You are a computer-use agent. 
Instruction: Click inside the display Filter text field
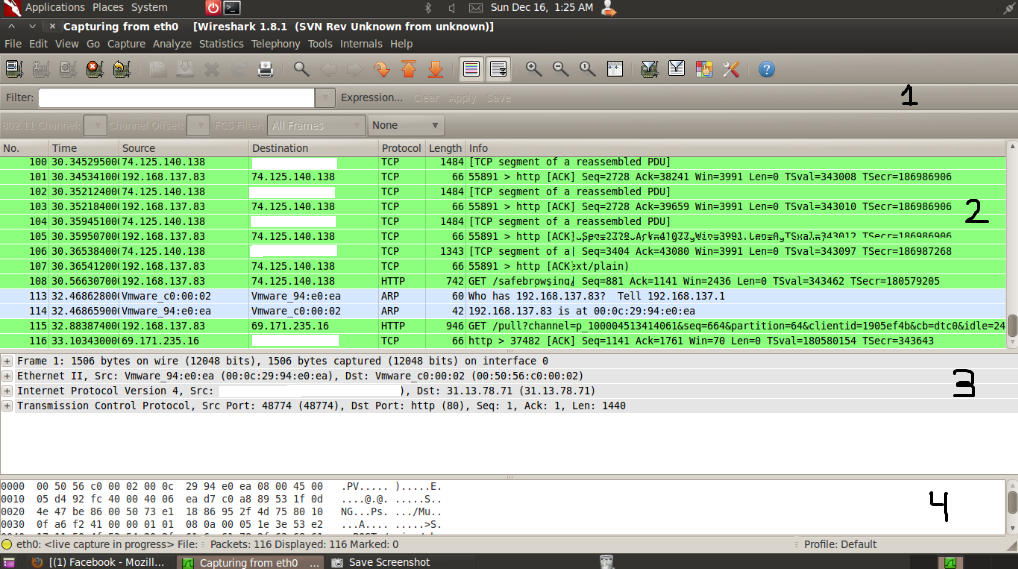pos(177,97)
